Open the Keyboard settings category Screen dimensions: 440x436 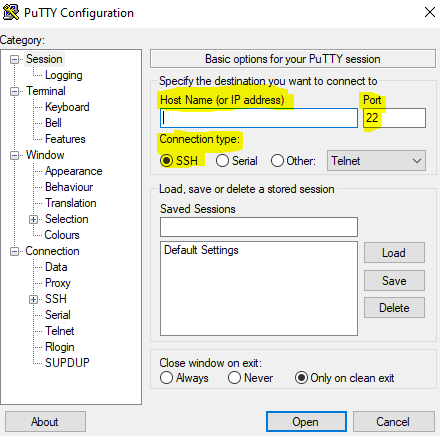[x=67, y=107]
